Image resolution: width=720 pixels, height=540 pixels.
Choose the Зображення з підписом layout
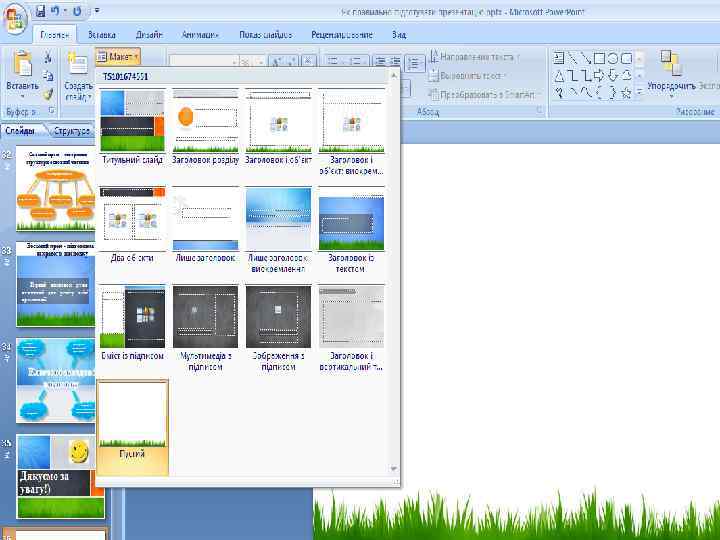tap(278, 328)
